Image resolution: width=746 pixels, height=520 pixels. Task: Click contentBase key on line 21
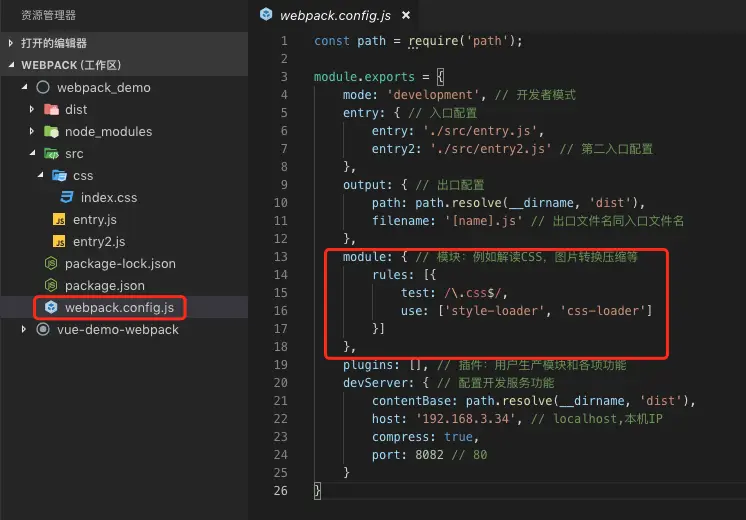[x=411, y=401]
